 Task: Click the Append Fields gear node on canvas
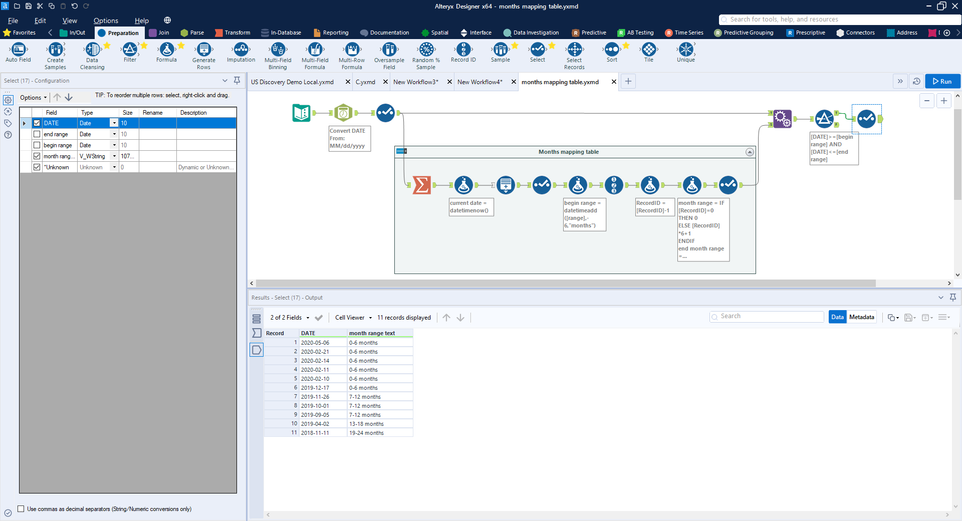(782, 120)
